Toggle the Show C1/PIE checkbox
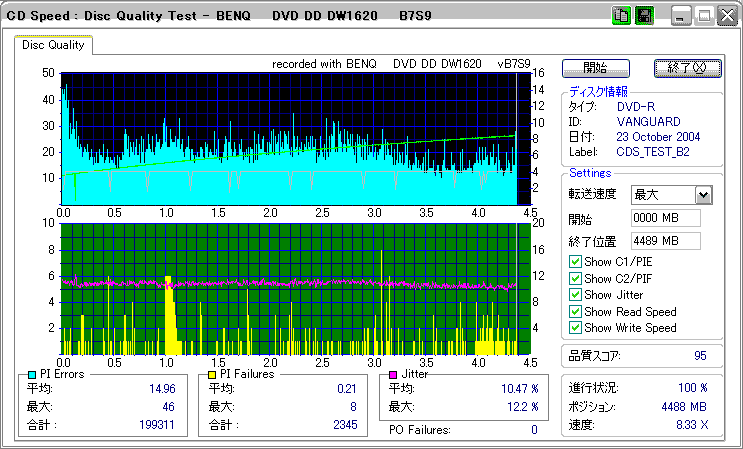 [575, 263]
